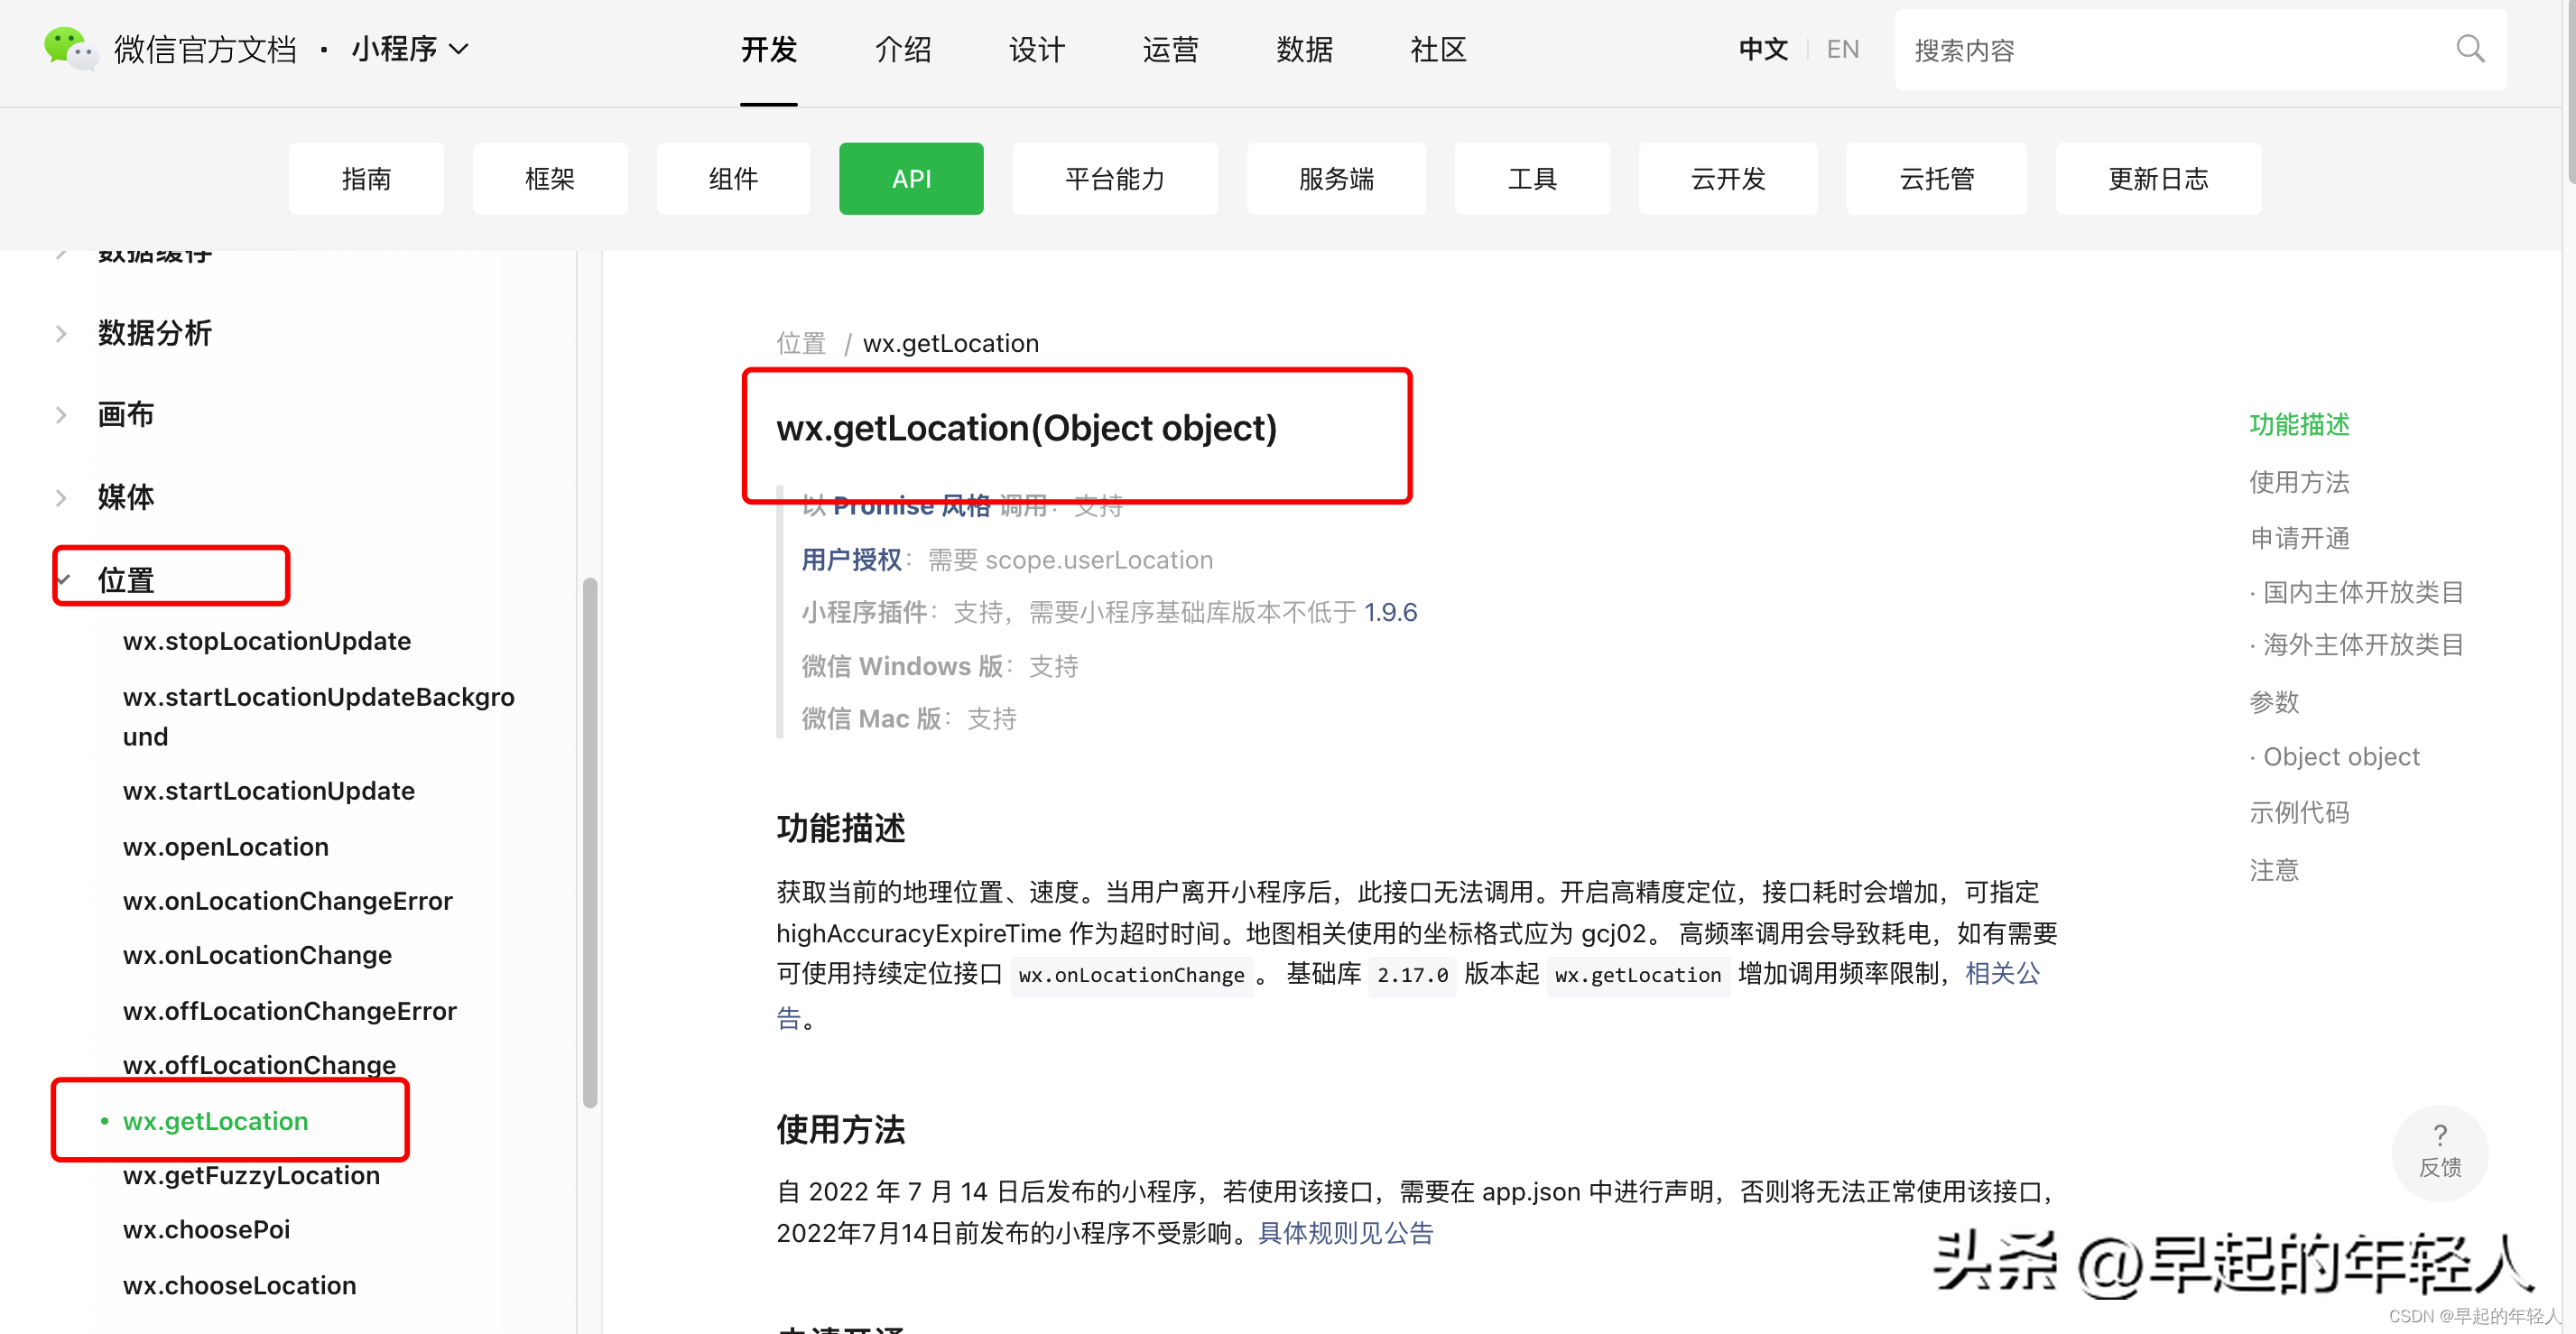Open the API tab
2576x1334 pixels.
[911, 178]
